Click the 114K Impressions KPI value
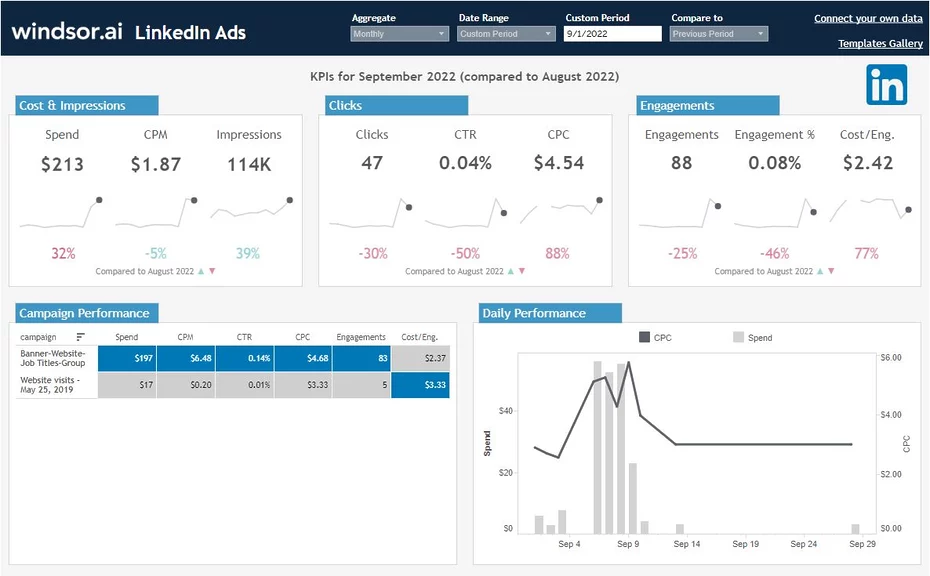 point(249,164)
